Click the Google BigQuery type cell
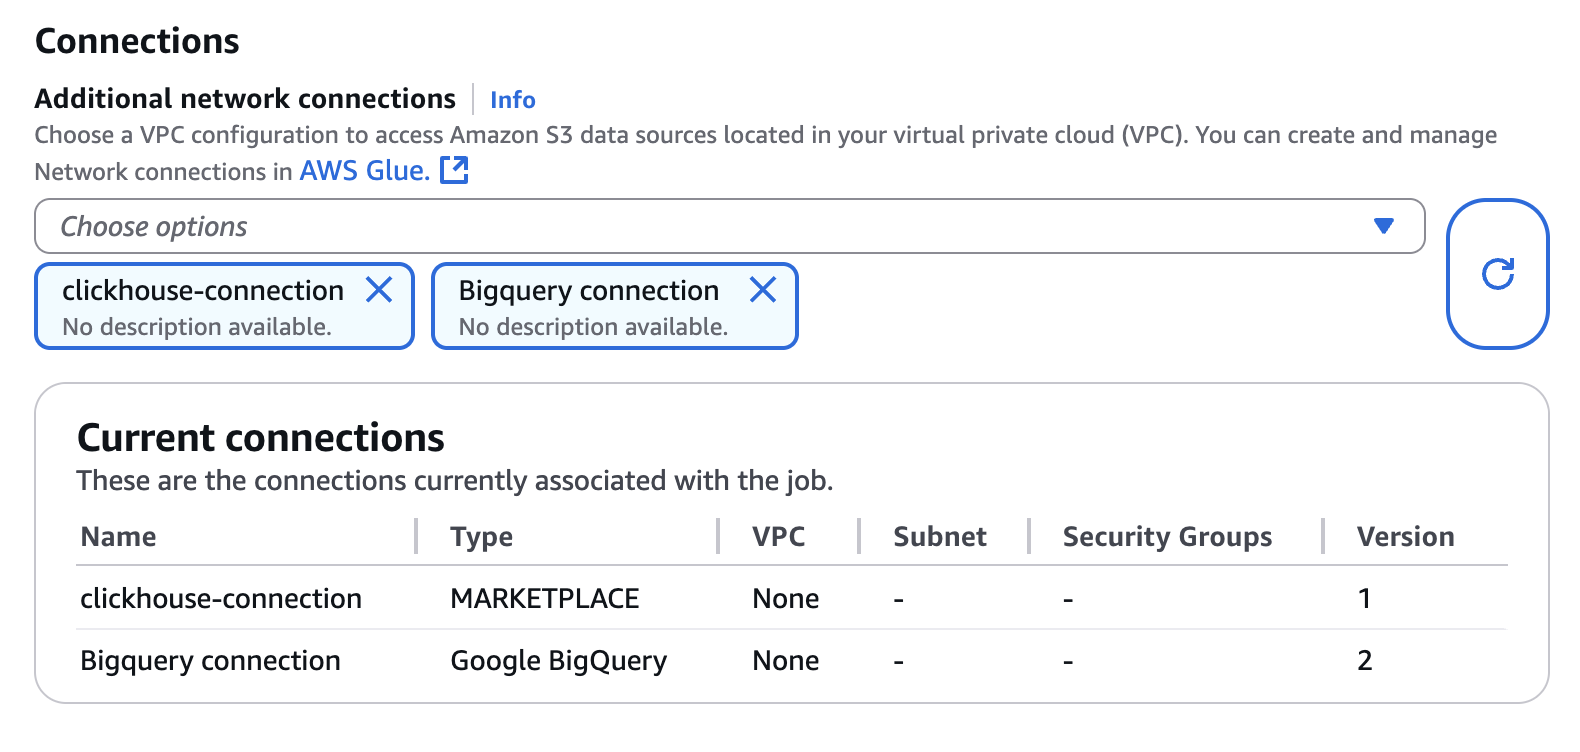 tap(558, 661)
